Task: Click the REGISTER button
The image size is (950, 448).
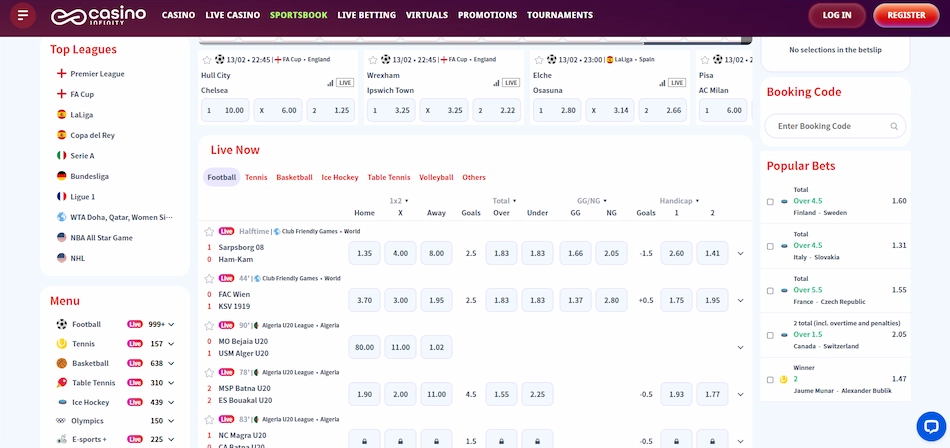Action: tap(906, 15)
